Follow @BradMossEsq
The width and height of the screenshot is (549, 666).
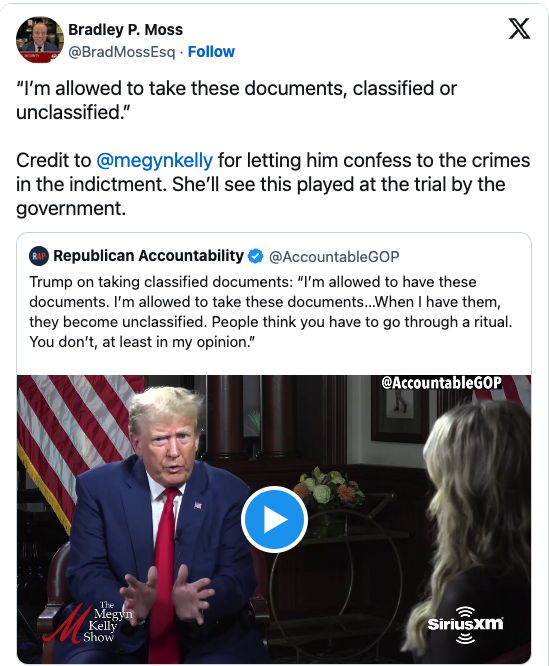coord(211,52)
